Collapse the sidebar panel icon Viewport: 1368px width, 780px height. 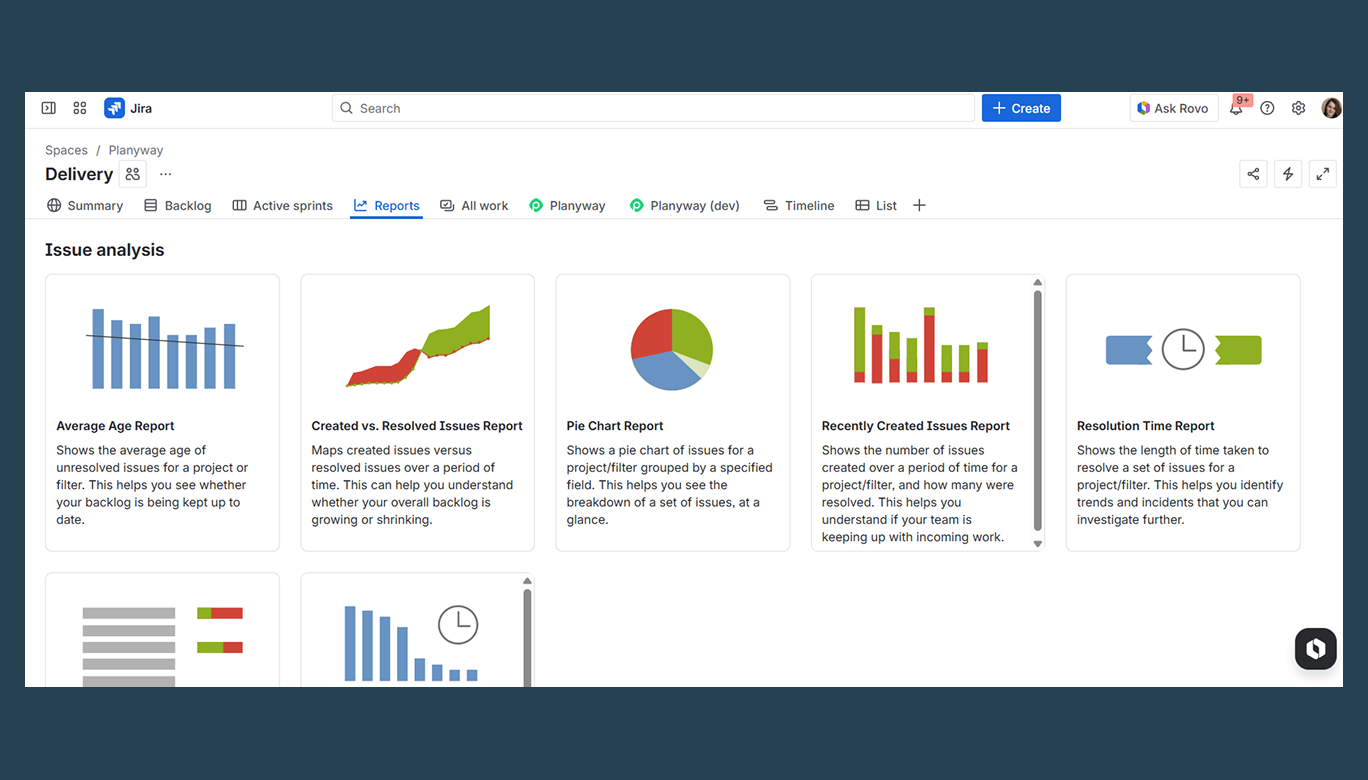(48, 108)
